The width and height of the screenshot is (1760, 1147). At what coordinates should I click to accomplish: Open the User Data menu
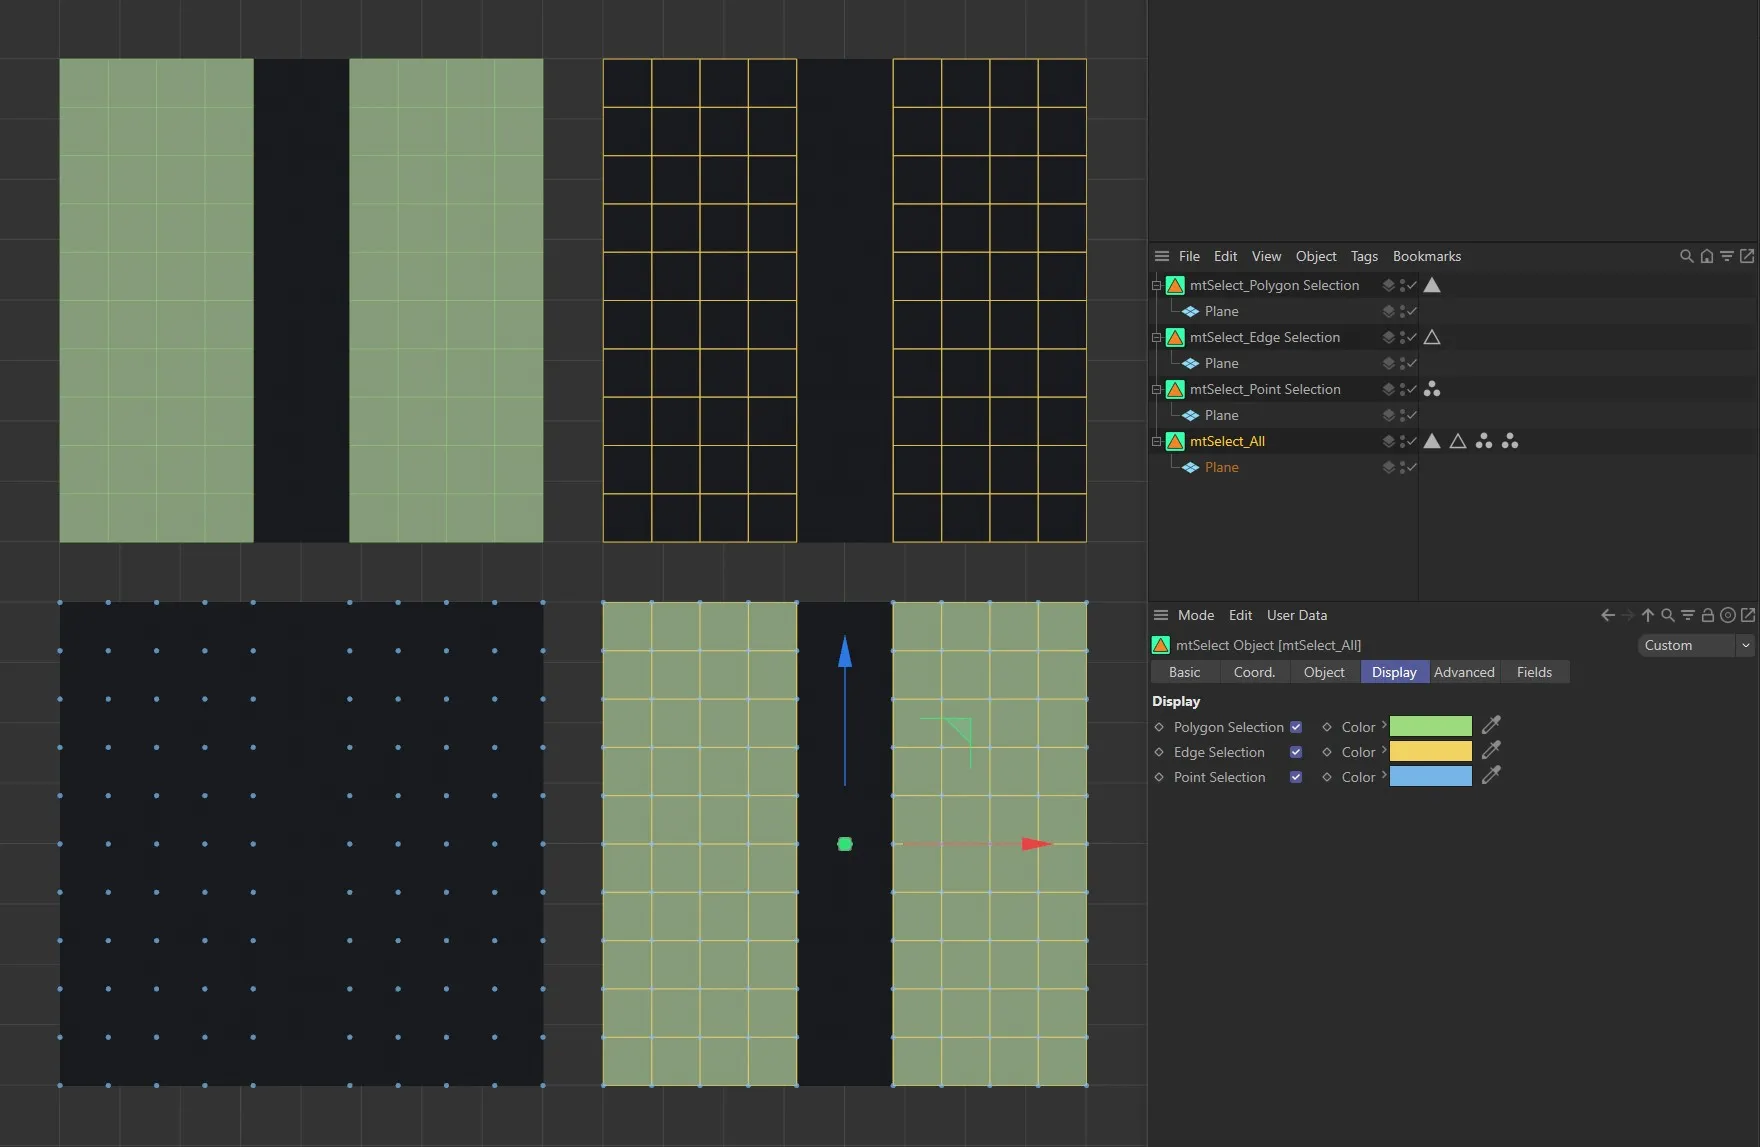point(1296,615)
